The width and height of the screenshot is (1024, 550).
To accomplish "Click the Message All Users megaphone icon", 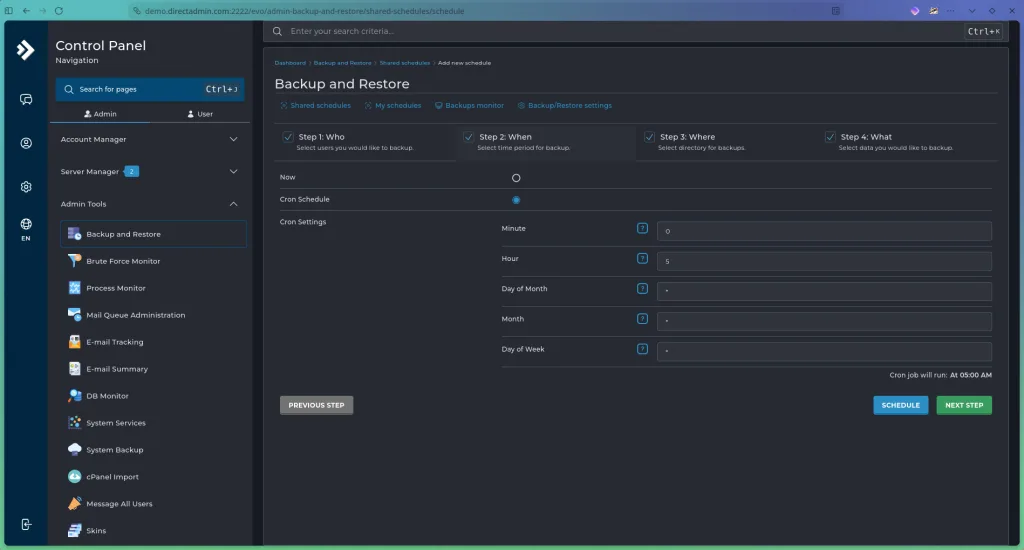I will 74,504.
